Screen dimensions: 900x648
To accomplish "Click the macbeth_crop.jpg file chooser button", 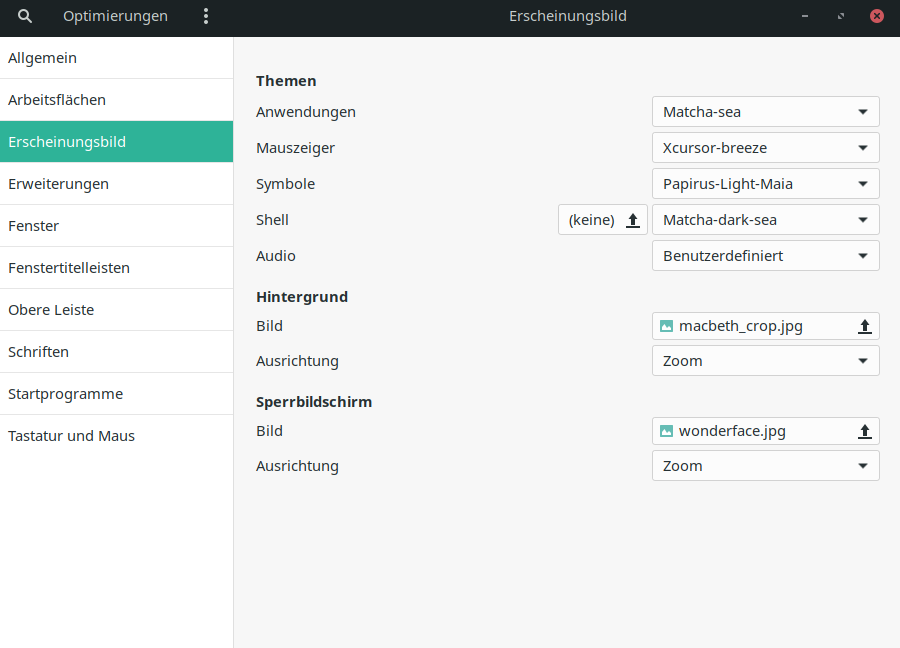I will point(755,326).
